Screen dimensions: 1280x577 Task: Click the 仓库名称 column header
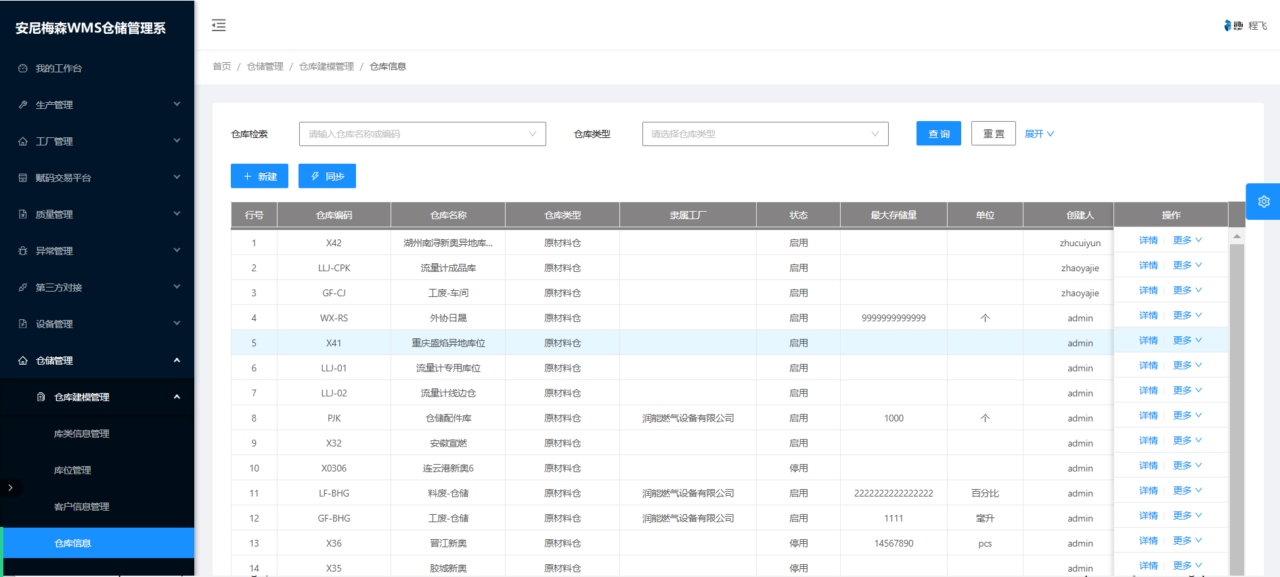(x=448, y=215)
